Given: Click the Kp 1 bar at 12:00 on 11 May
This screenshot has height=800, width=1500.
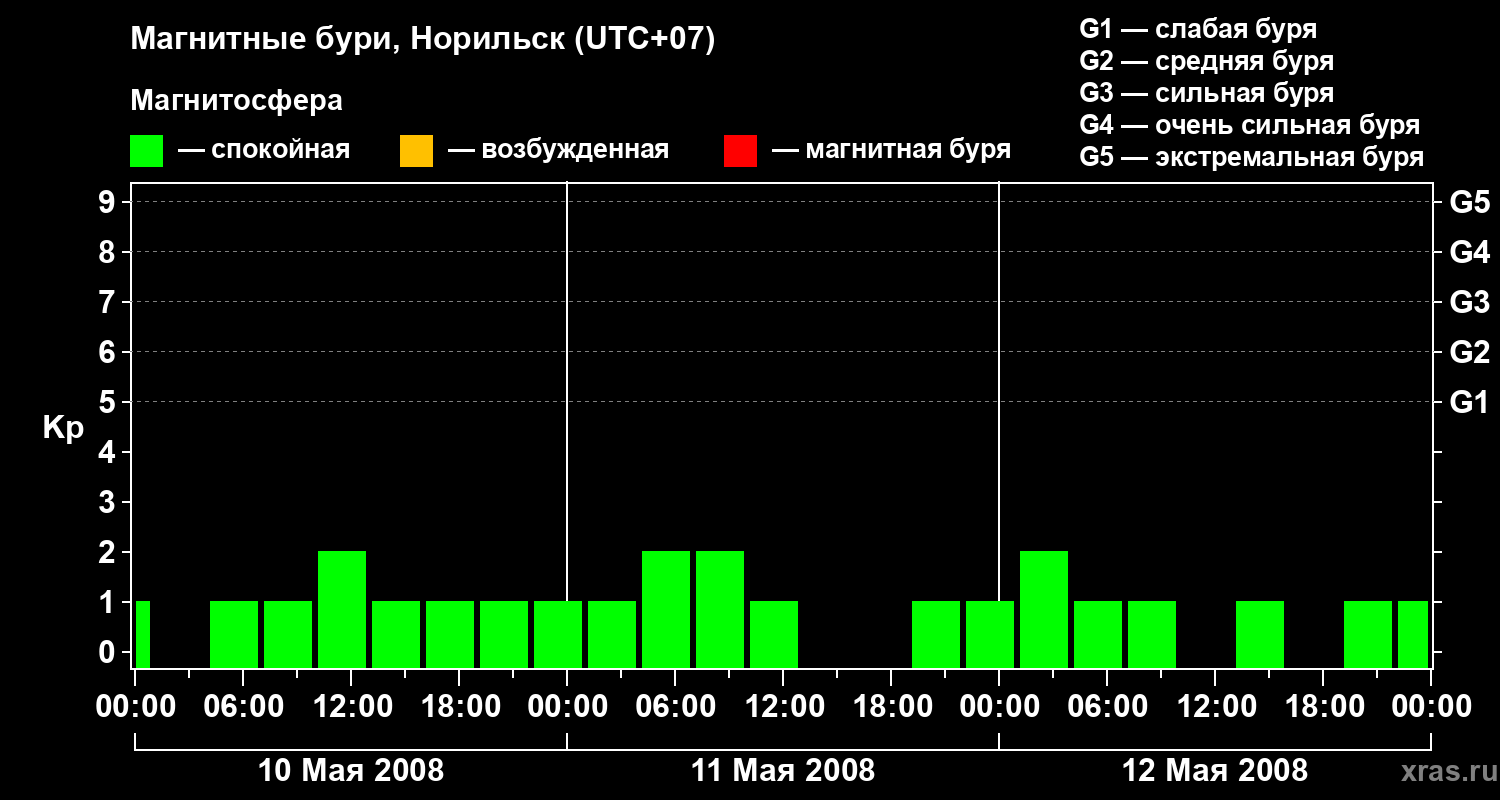Looking at the screenshot, I should pos(774,634).
